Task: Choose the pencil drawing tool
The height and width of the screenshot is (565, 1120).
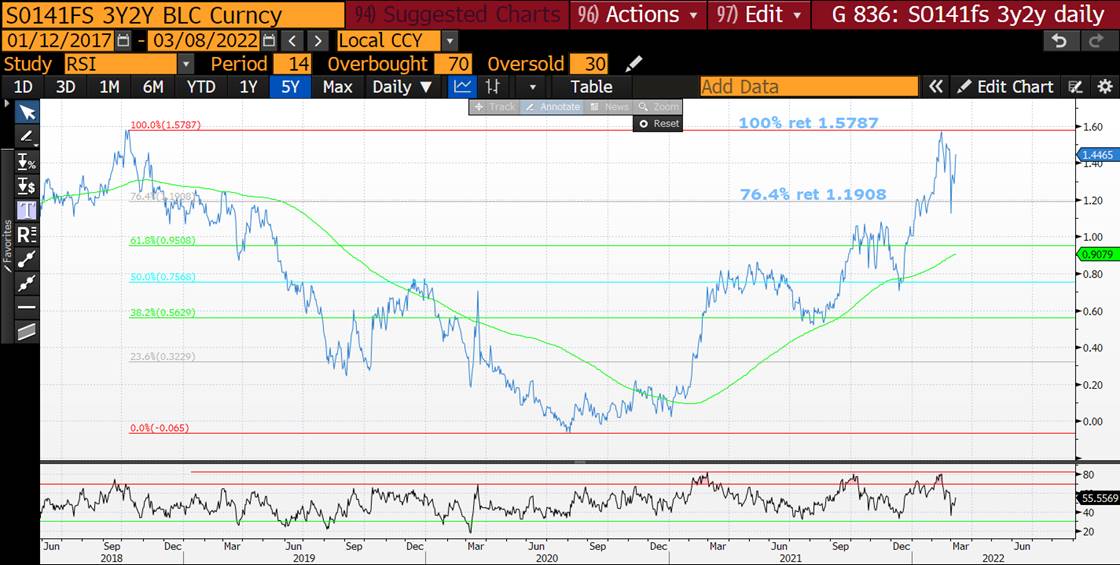Action: pyautogui.click(x=26, y=136)
